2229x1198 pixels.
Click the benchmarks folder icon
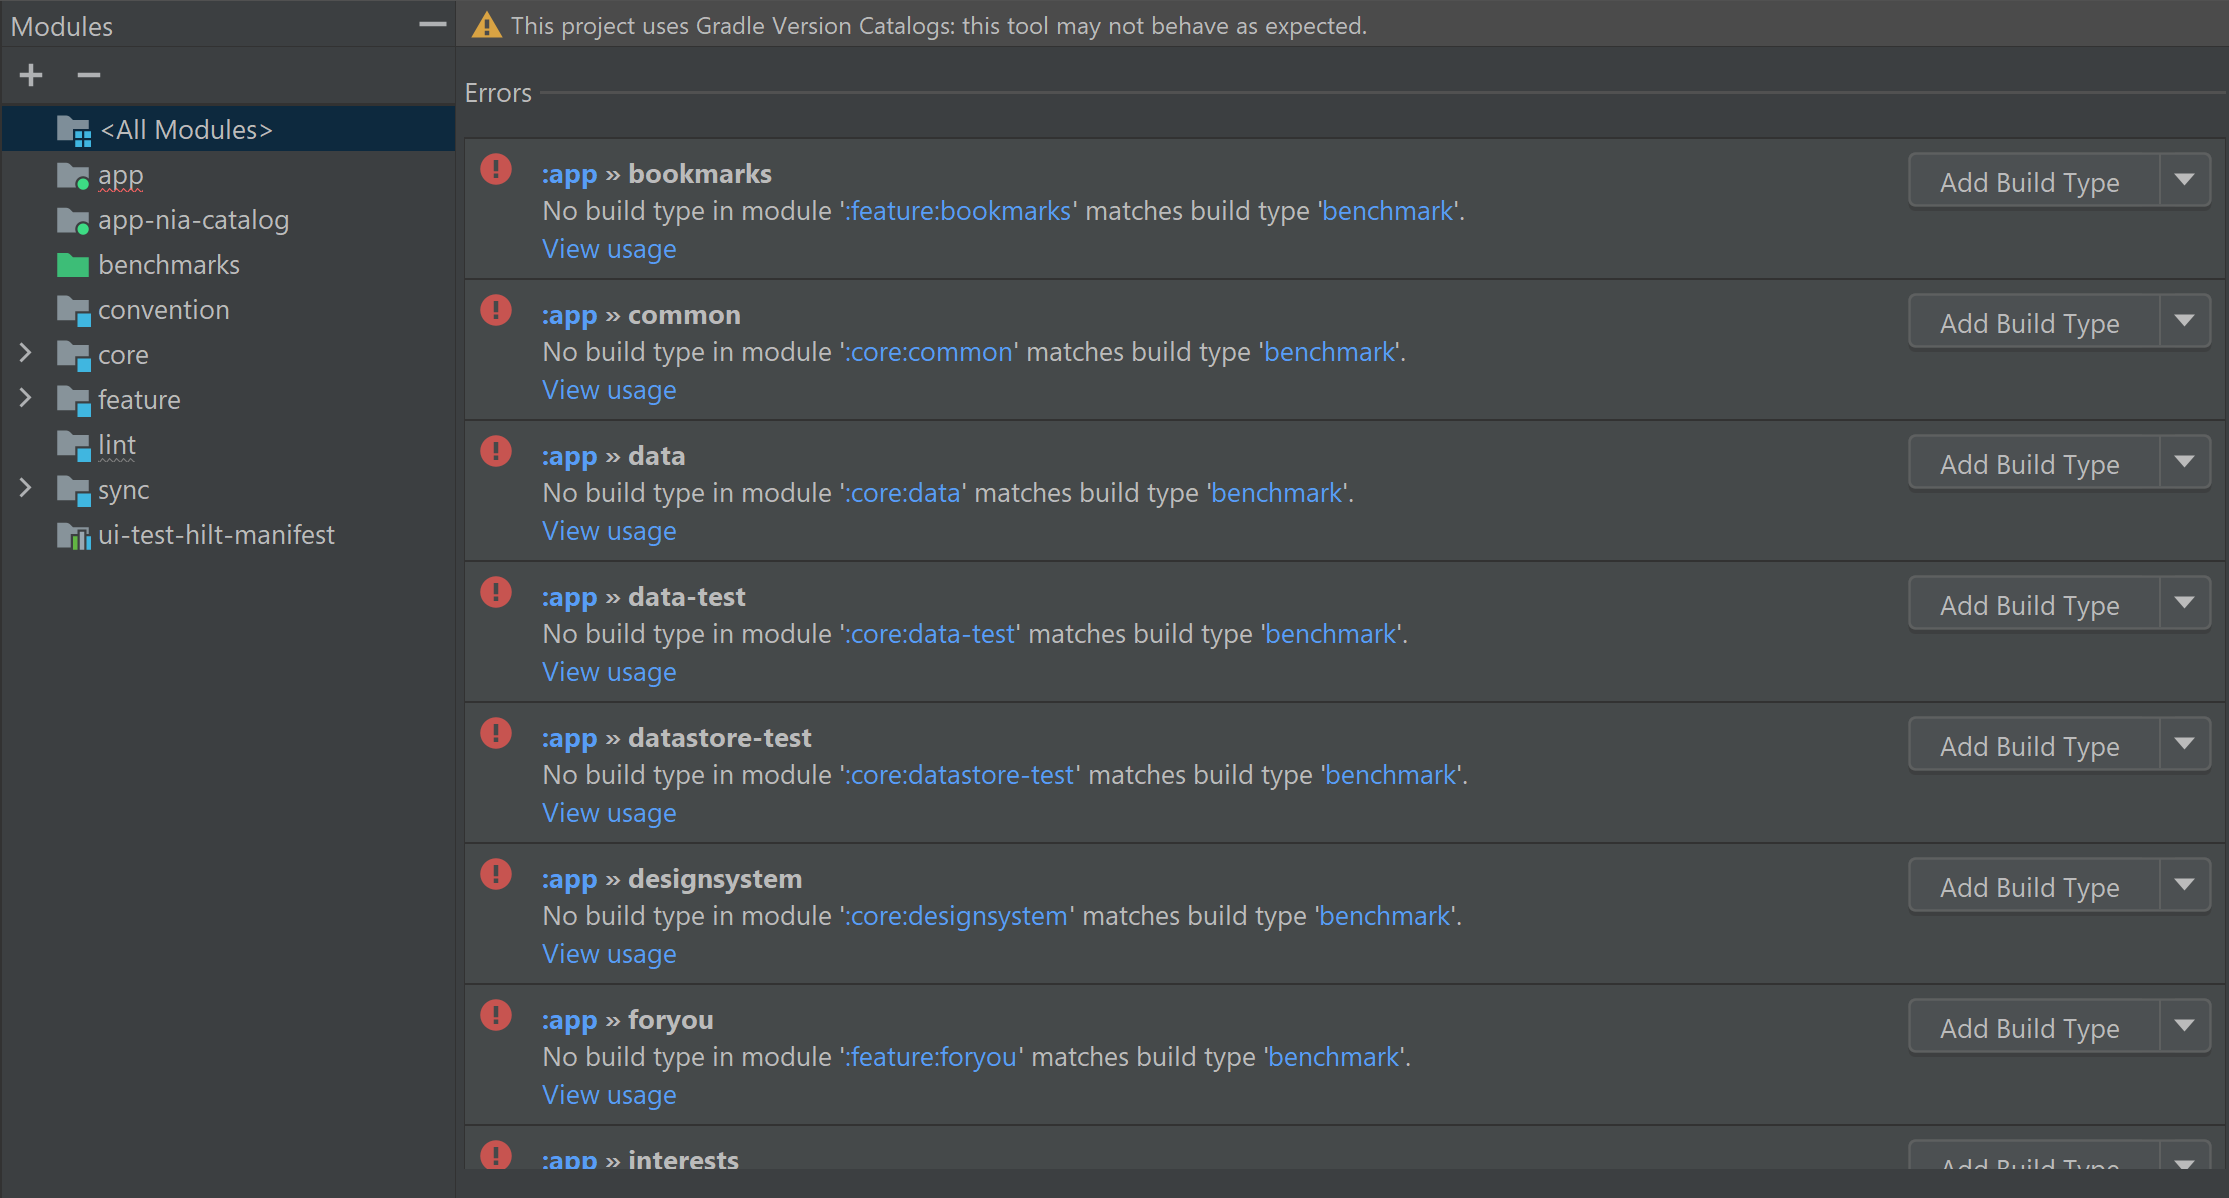[71, 264]
